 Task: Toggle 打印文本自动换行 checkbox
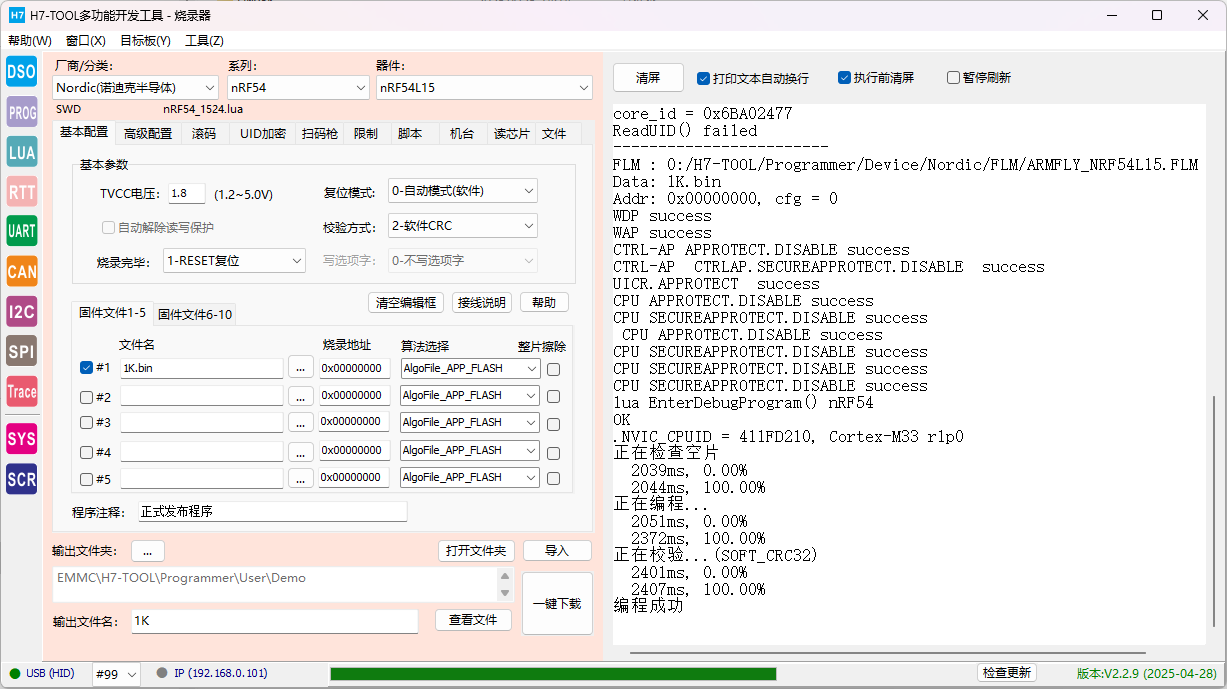(x=703, y=78)
